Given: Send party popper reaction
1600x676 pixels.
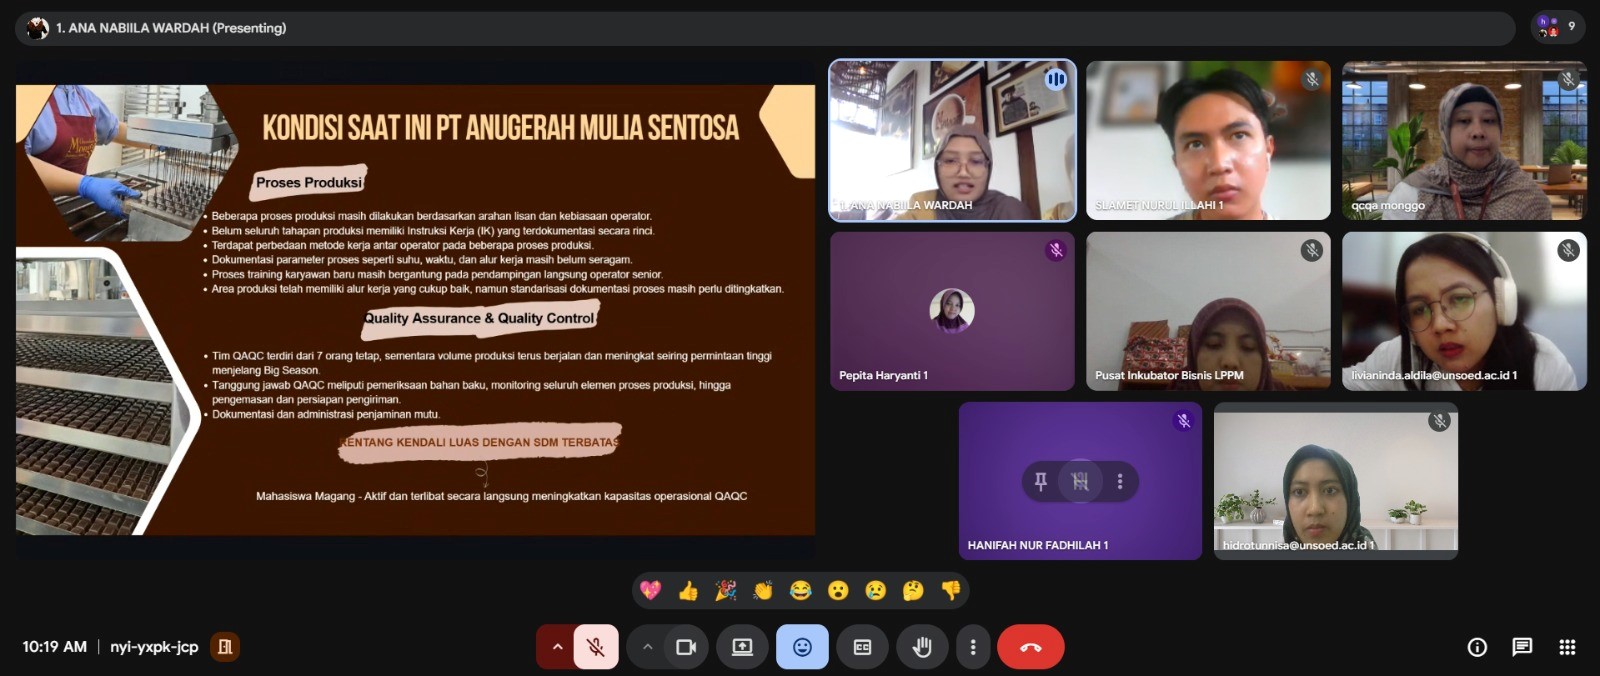Looking at the screenshot, I should 726,591.
